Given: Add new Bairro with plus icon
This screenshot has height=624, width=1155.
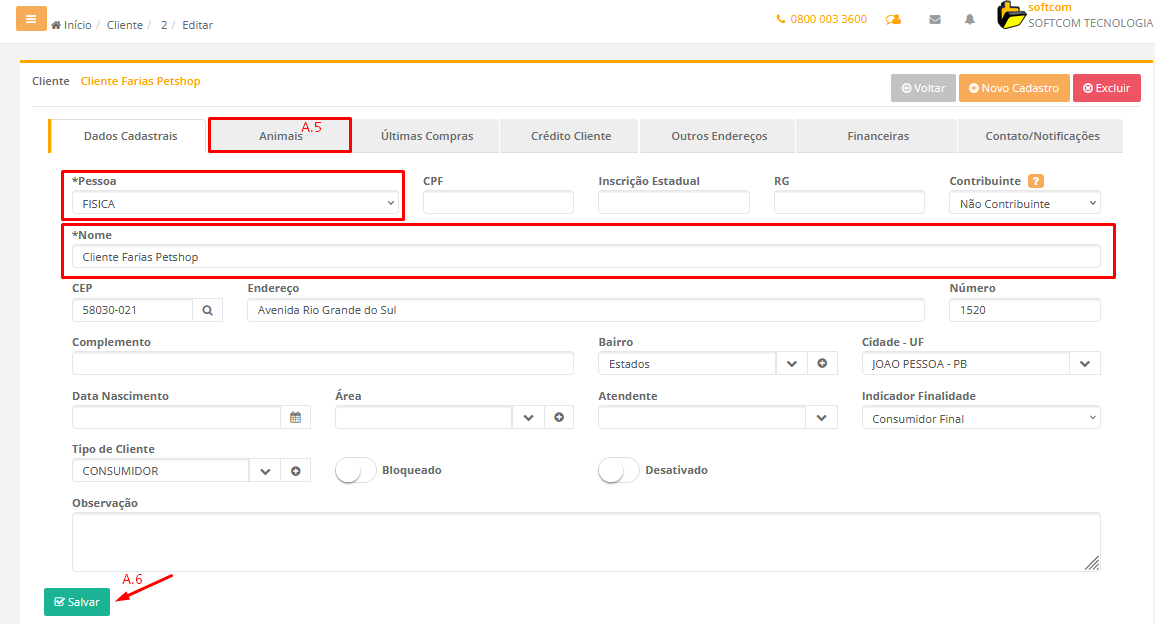Looking at the screenshot, I should 822,364.
